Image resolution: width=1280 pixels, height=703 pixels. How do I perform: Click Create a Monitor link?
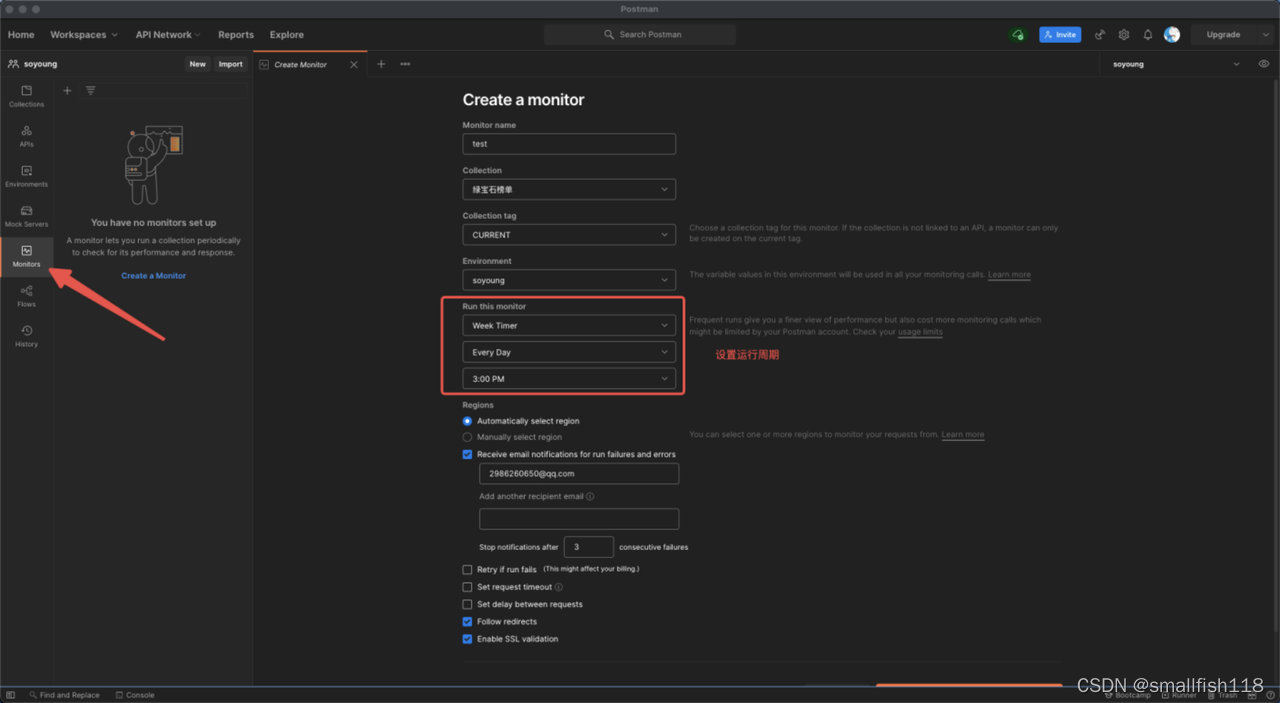tap(154, 275)
